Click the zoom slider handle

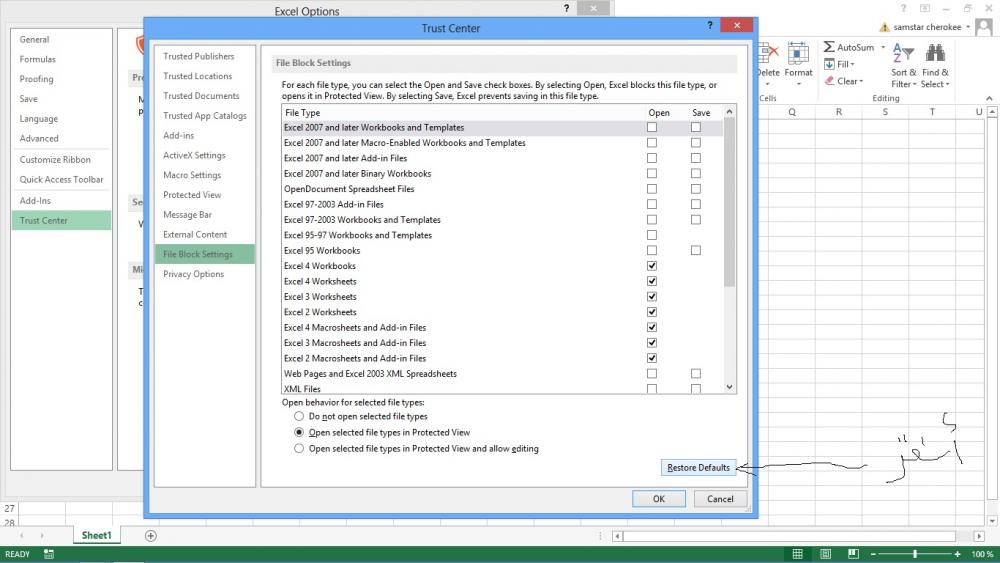tap(915, 554)
